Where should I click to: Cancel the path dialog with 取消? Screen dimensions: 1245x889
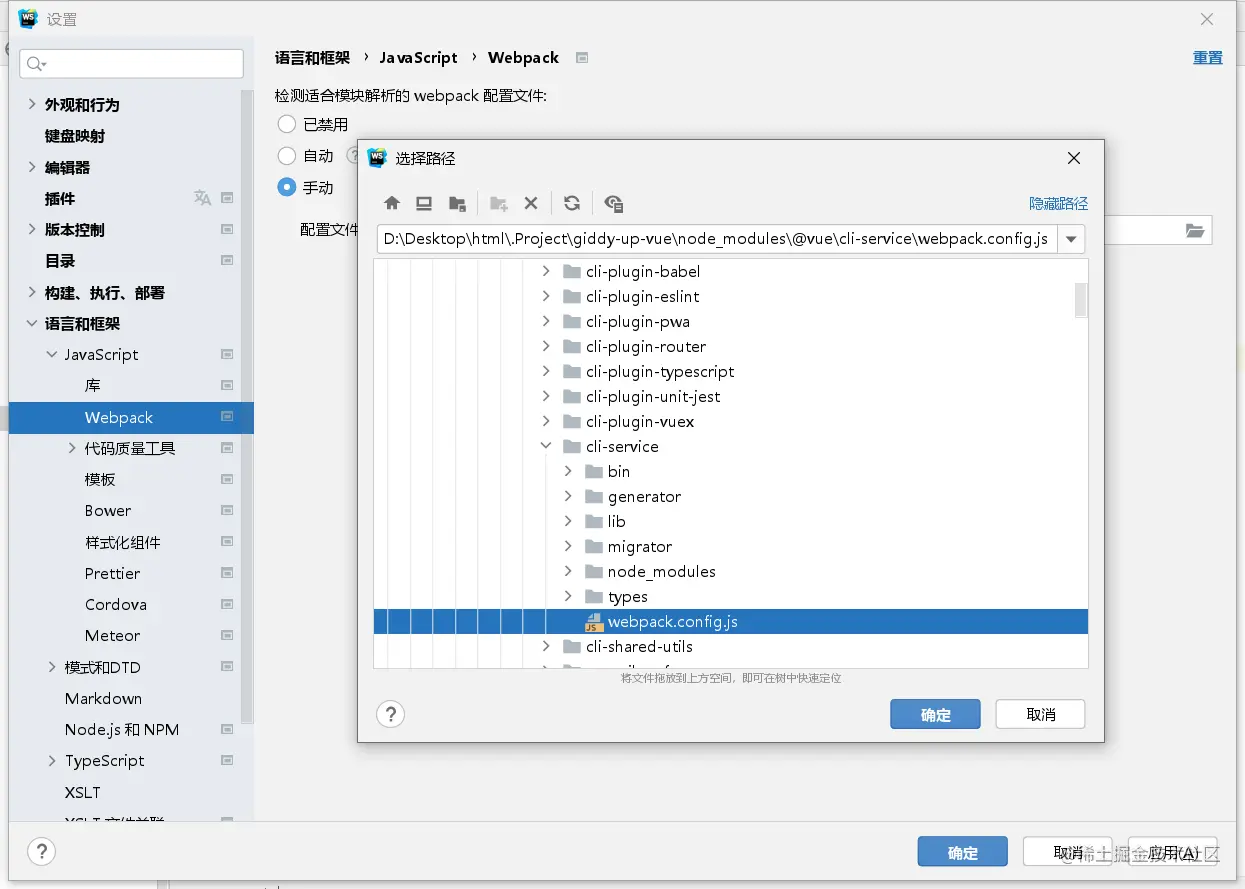coord(1041,714)
